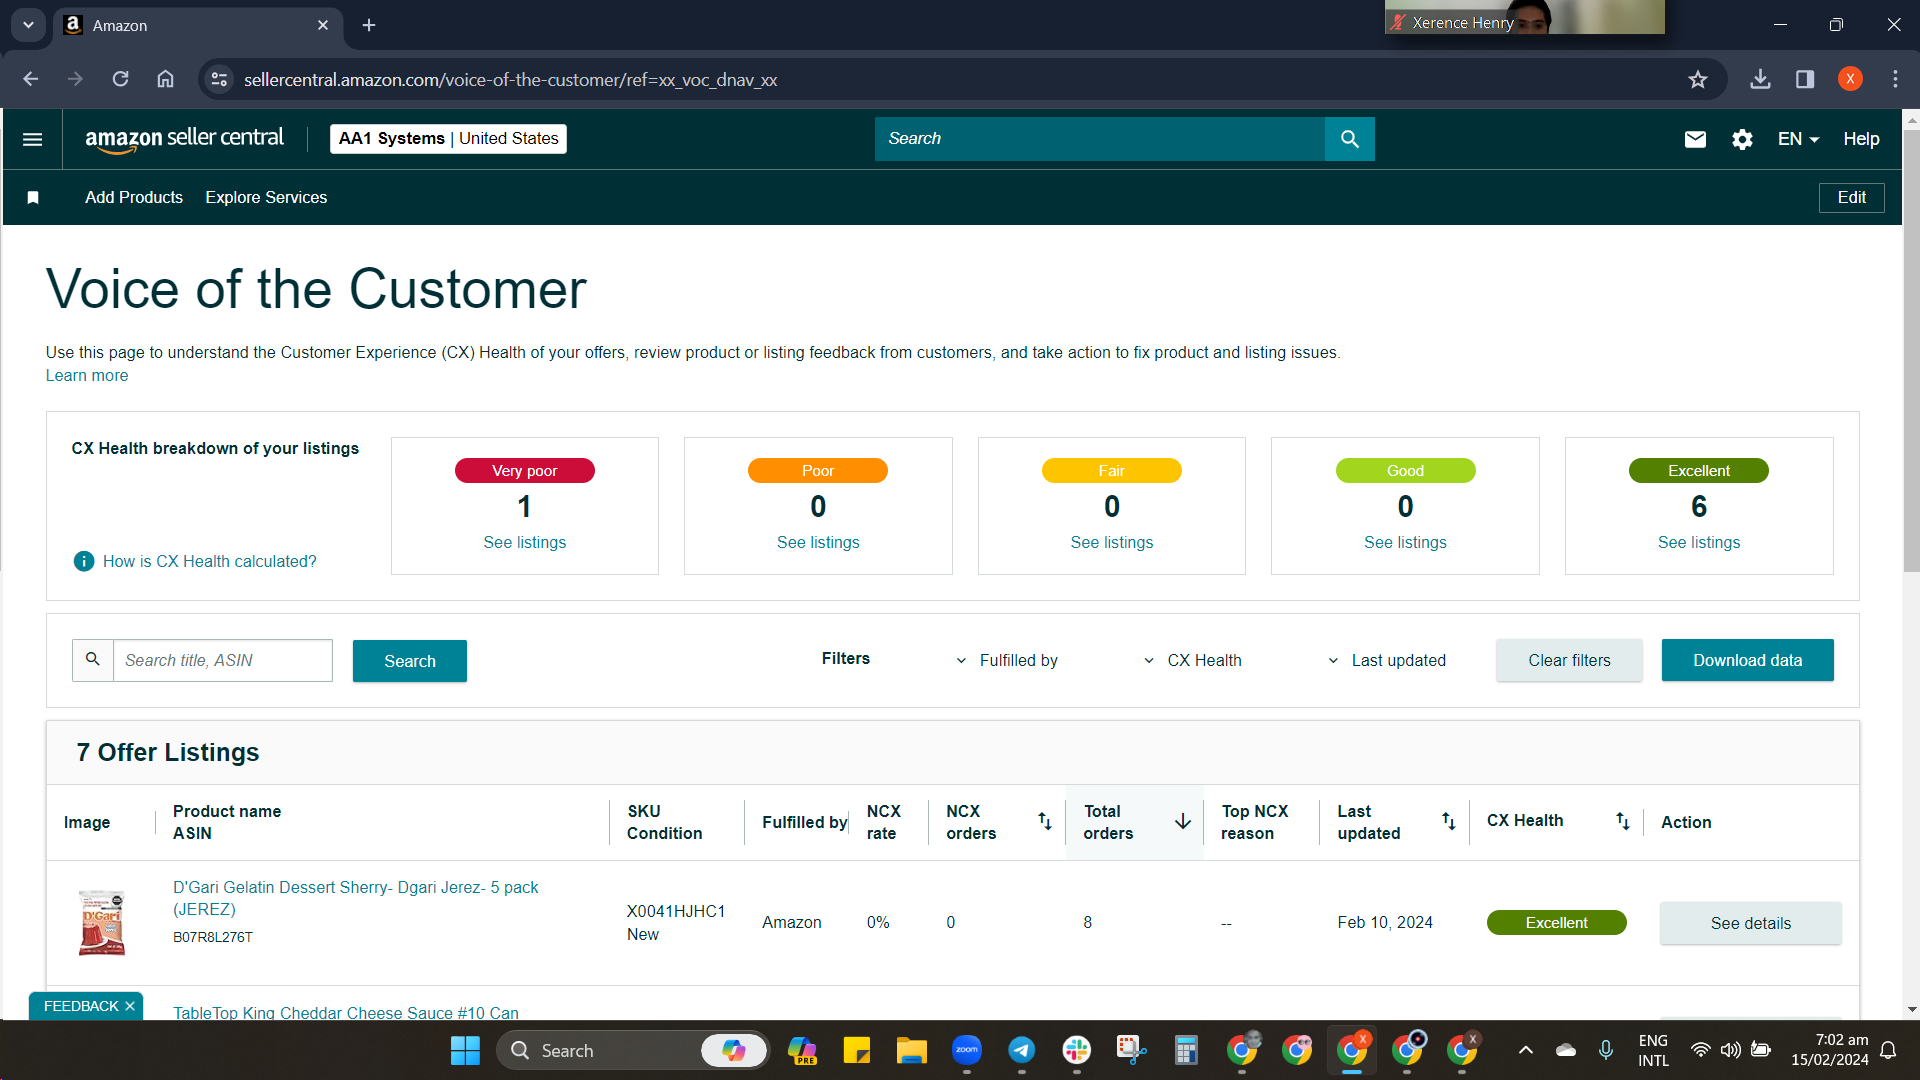
Task: Click the Clear filters button
Action: pyautogui.click(x=1569, y=660)
